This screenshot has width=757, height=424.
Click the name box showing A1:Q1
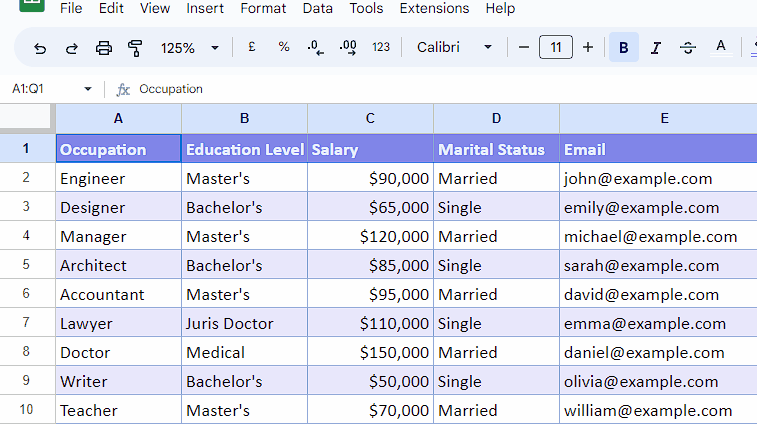click(28, 89)
